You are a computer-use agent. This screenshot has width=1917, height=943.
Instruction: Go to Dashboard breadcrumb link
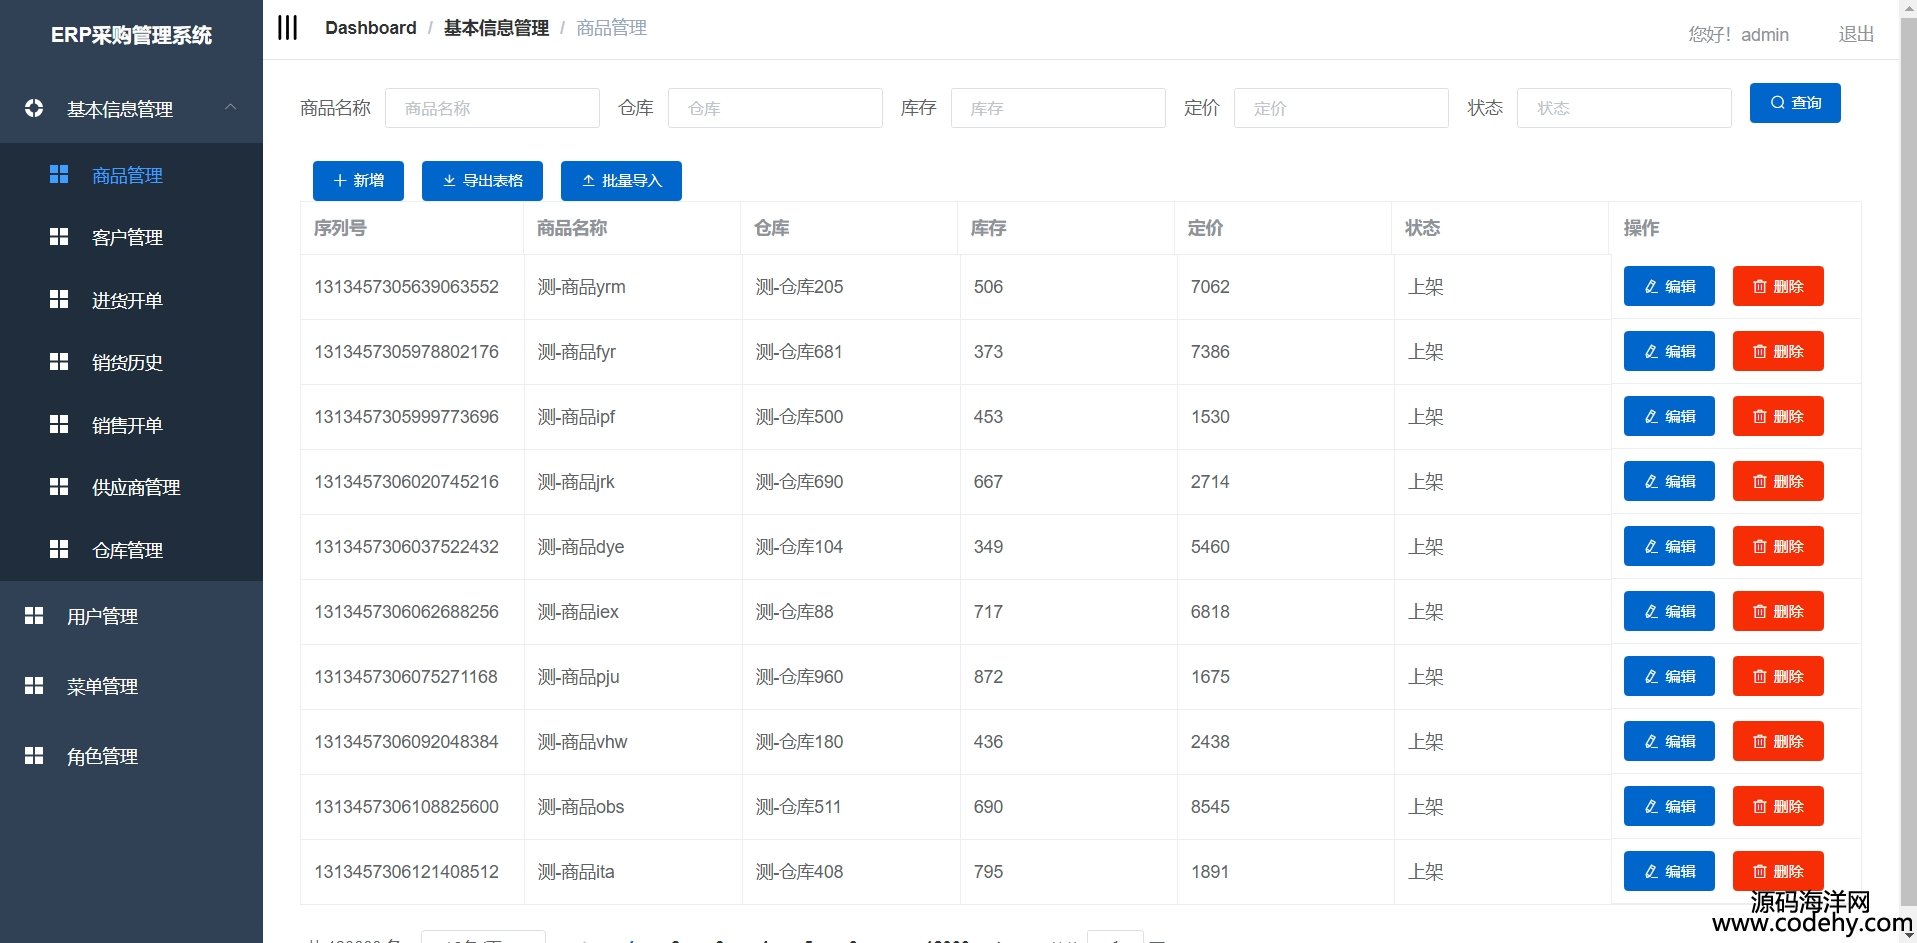point(370,28)
